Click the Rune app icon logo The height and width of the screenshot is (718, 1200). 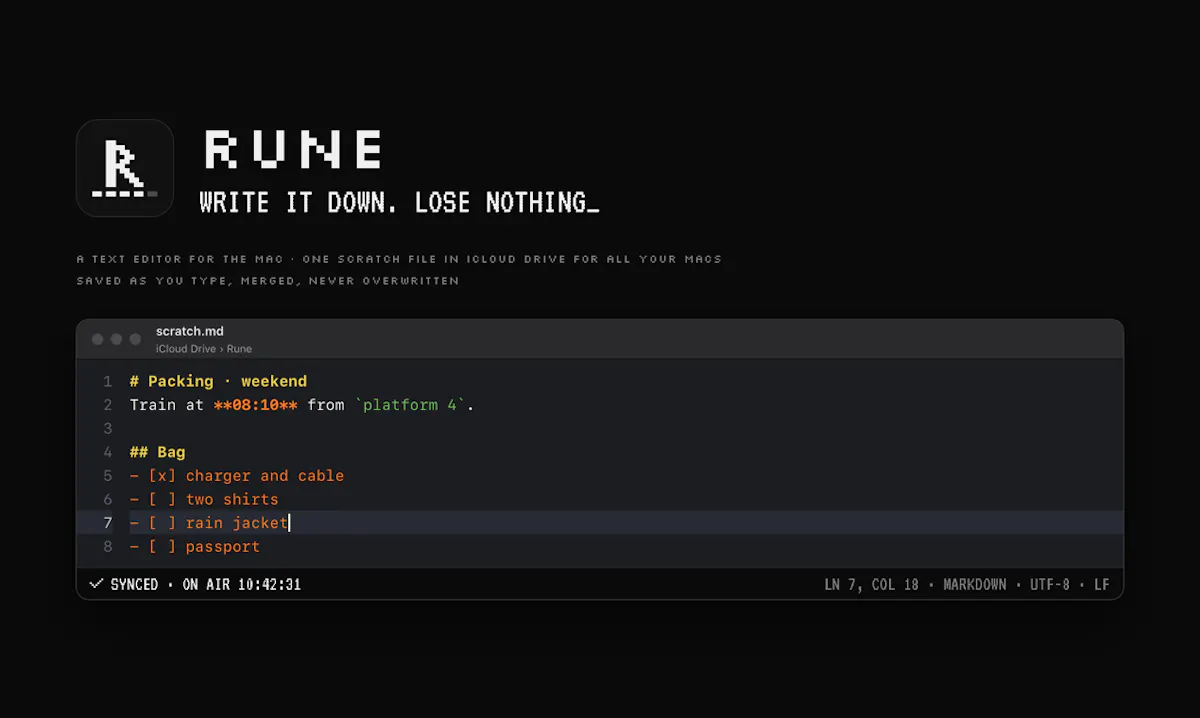click(125, 168)
